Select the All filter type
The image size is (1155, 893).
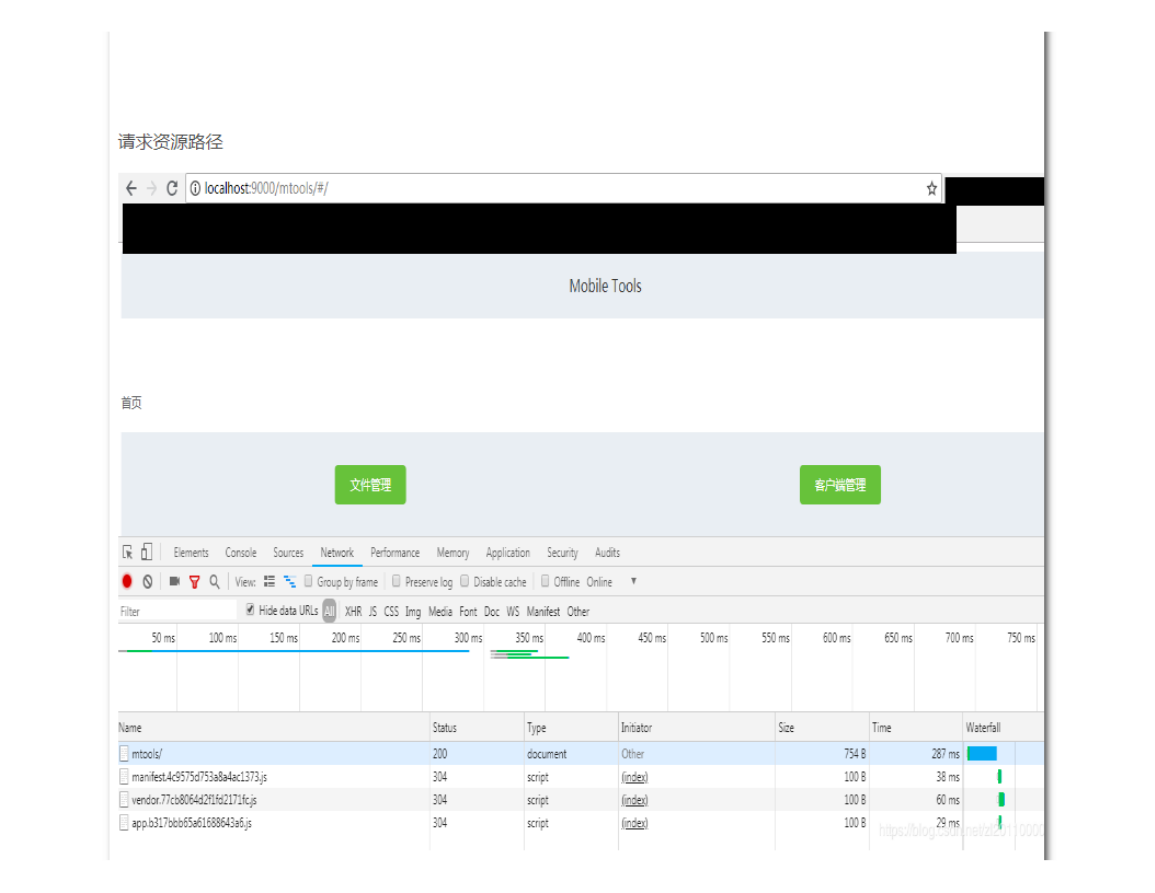[329, 611]
